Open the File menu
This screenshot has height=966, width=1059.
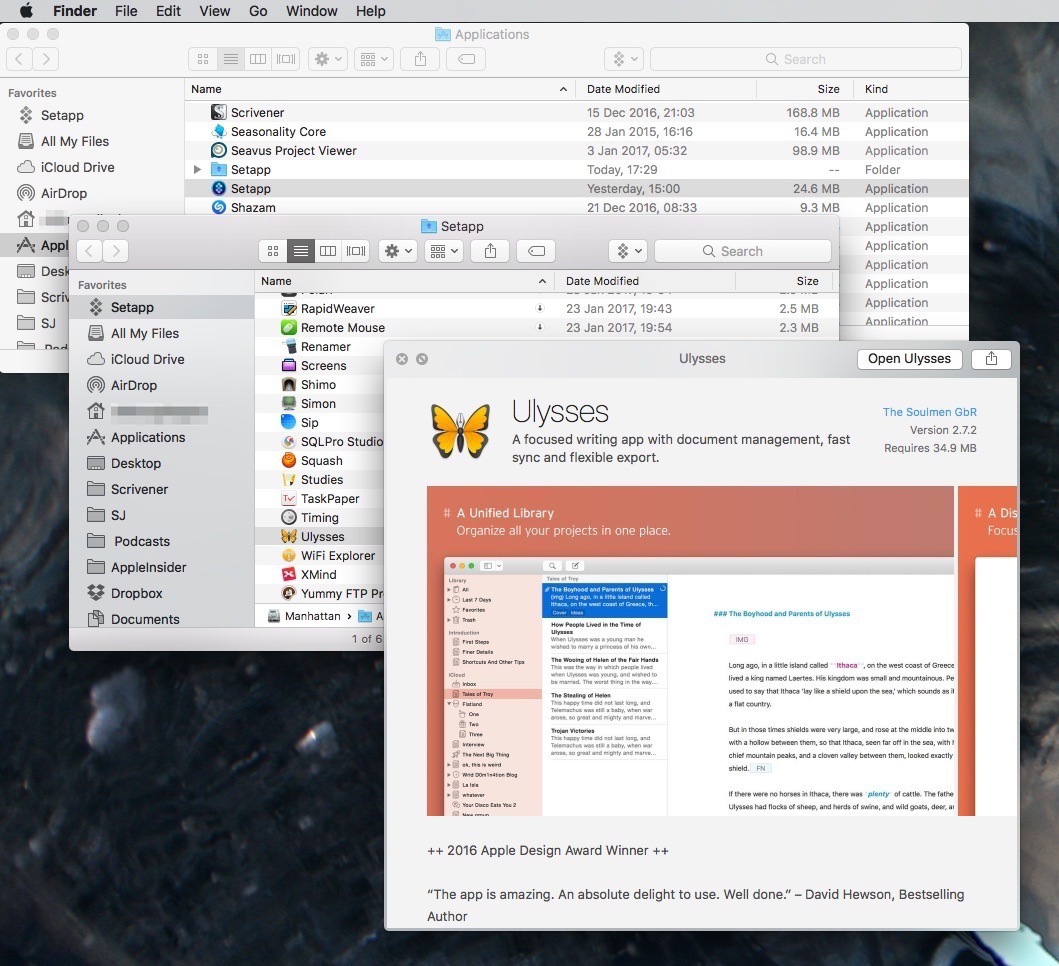click(x=126, y=11)
